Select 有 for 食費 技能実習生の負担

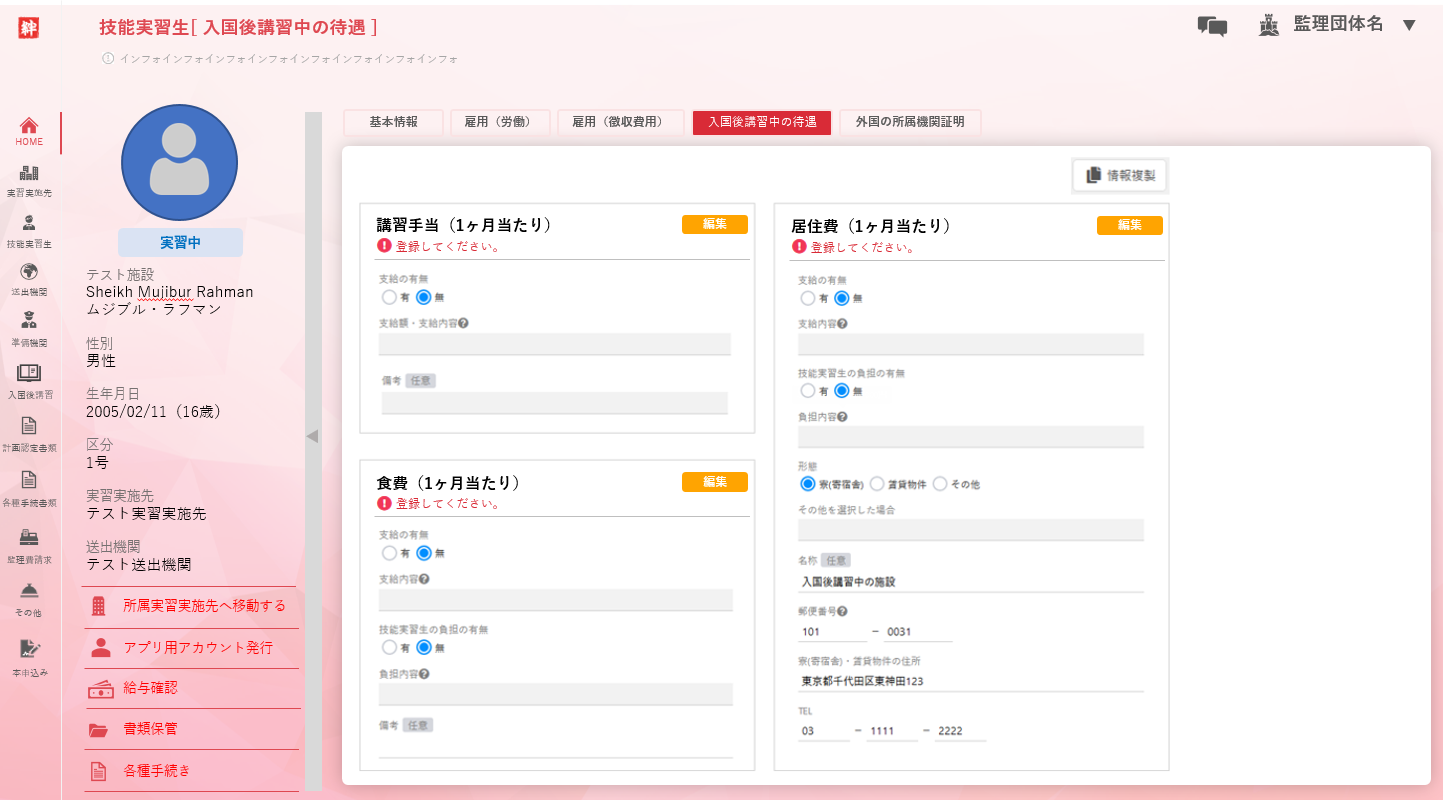389,647
